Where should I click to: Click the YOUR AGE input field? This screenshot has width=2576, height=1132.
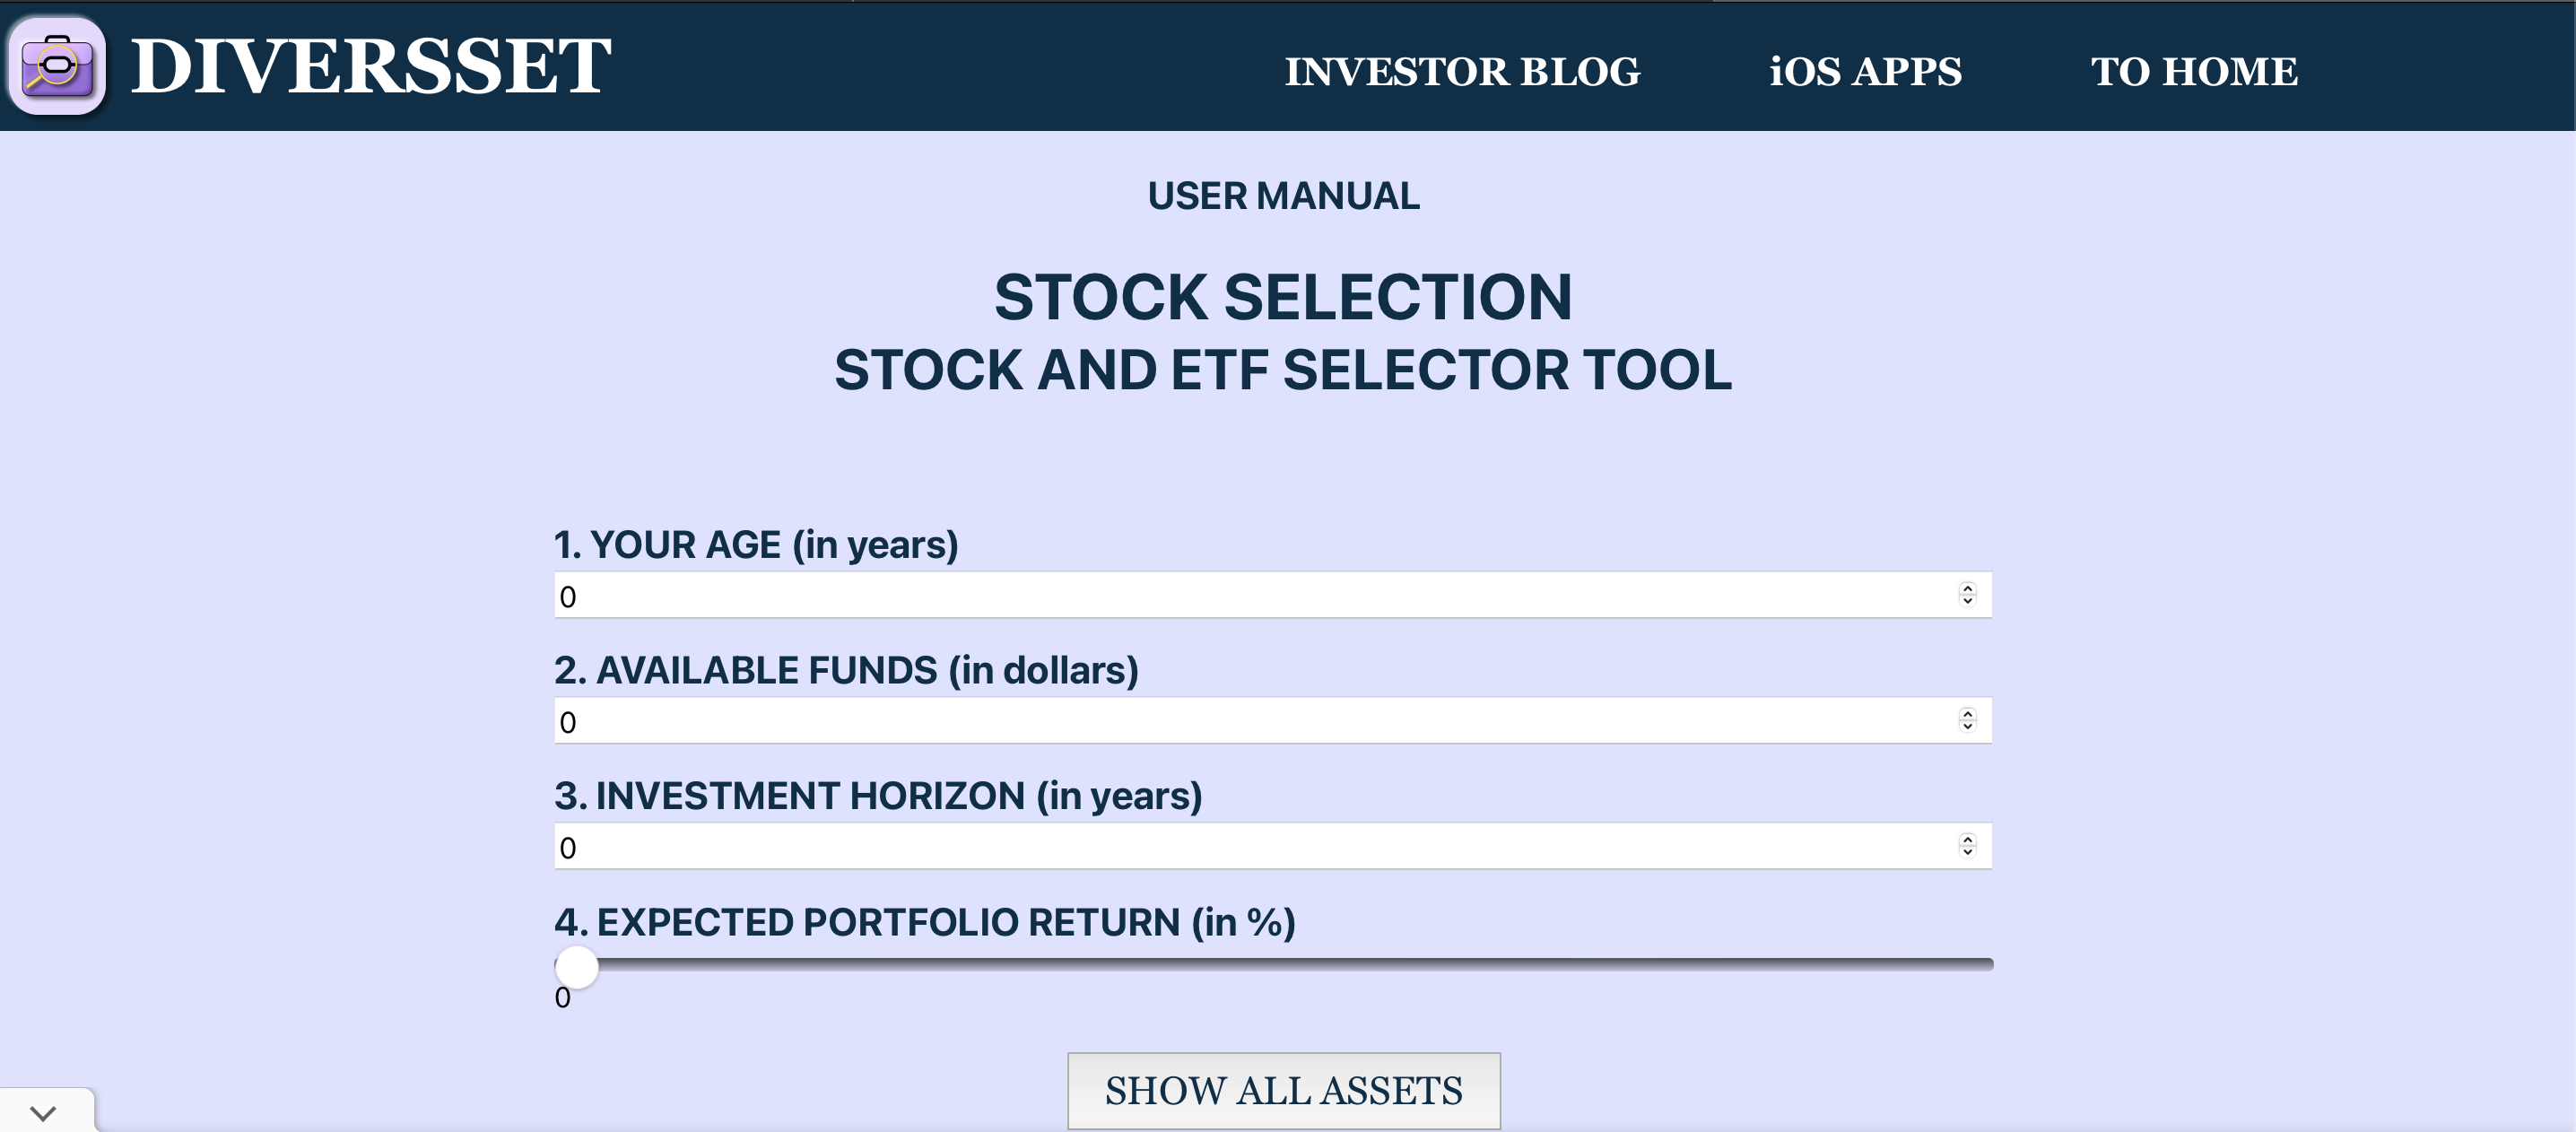pyautogui.click(x=1272, y=596)
